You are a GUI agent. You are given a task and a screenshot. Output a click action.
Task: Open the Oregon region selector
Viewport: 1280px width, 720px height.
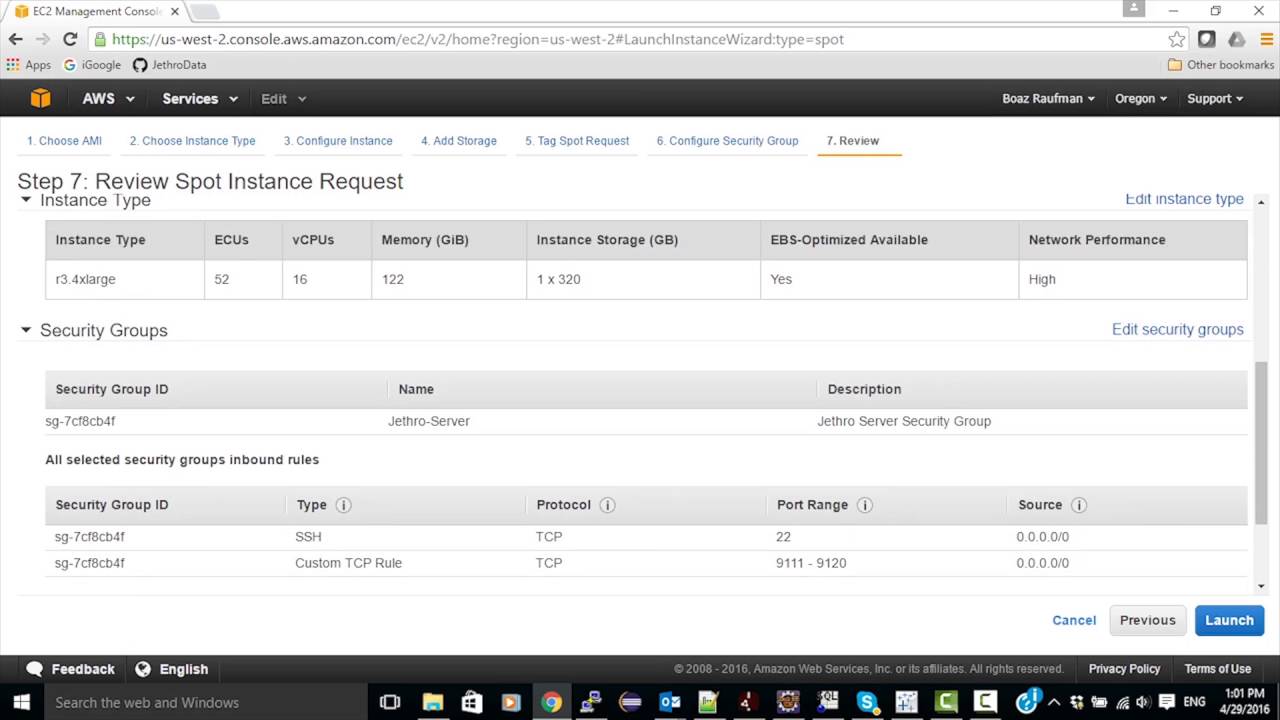[1141, 98]
